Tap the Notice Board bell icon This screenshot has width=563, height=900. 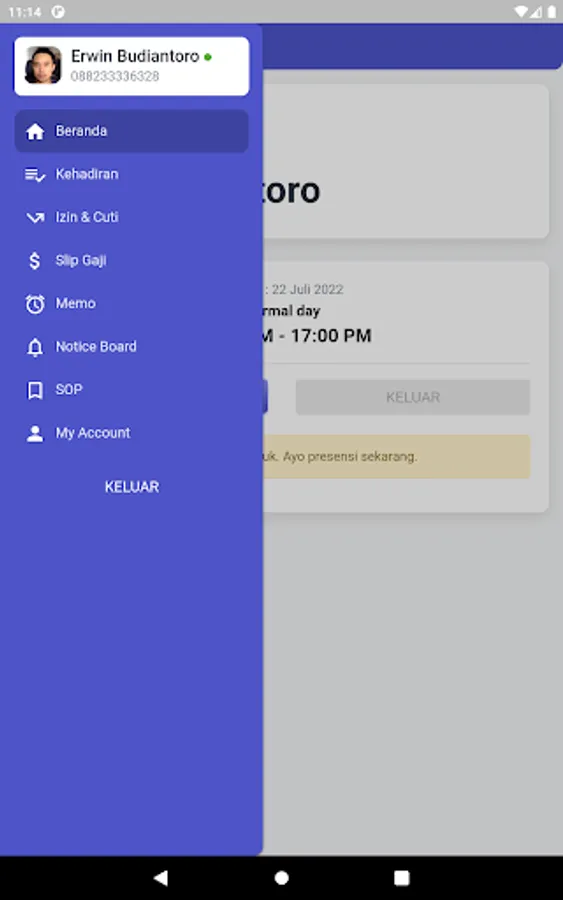coord(35,347)
